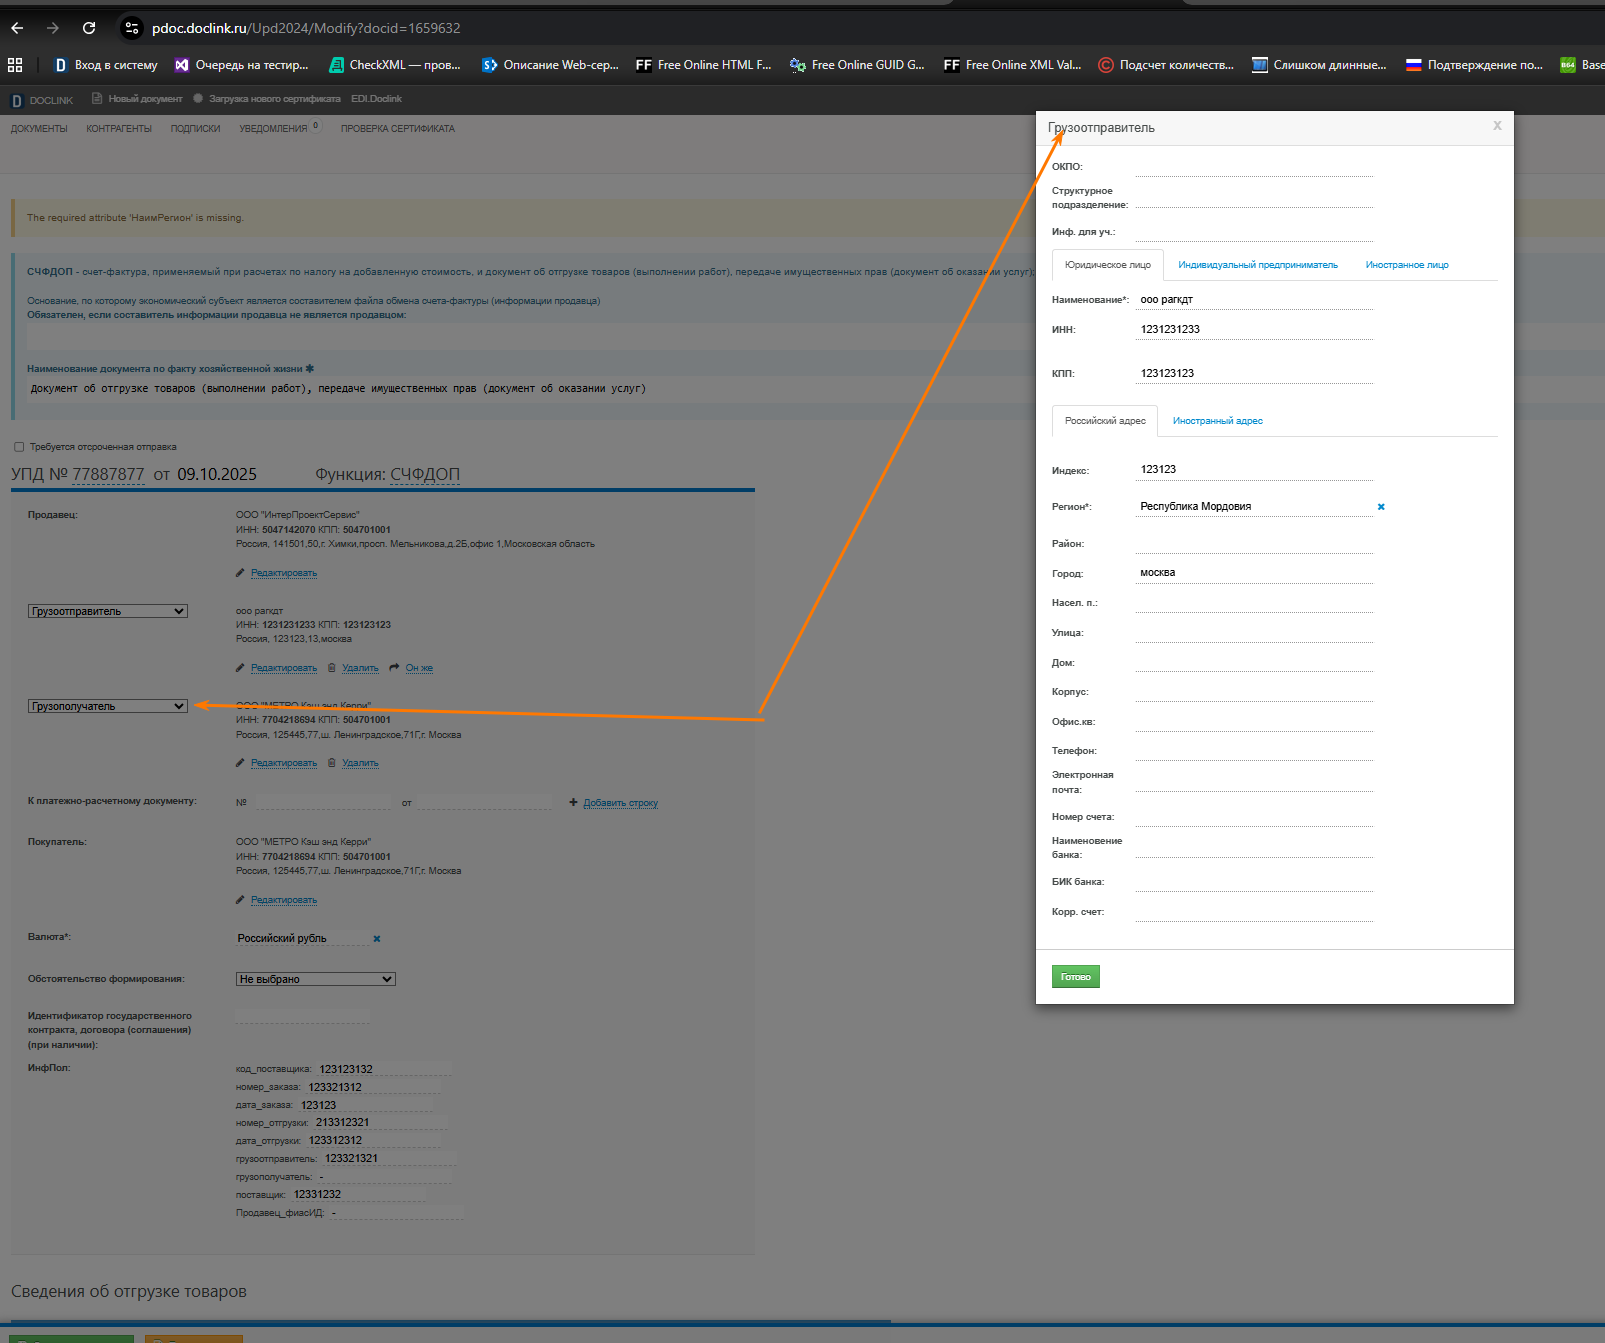
Task: Click 'Удалить' link under Грузополучатель
Action: point(360,763)
